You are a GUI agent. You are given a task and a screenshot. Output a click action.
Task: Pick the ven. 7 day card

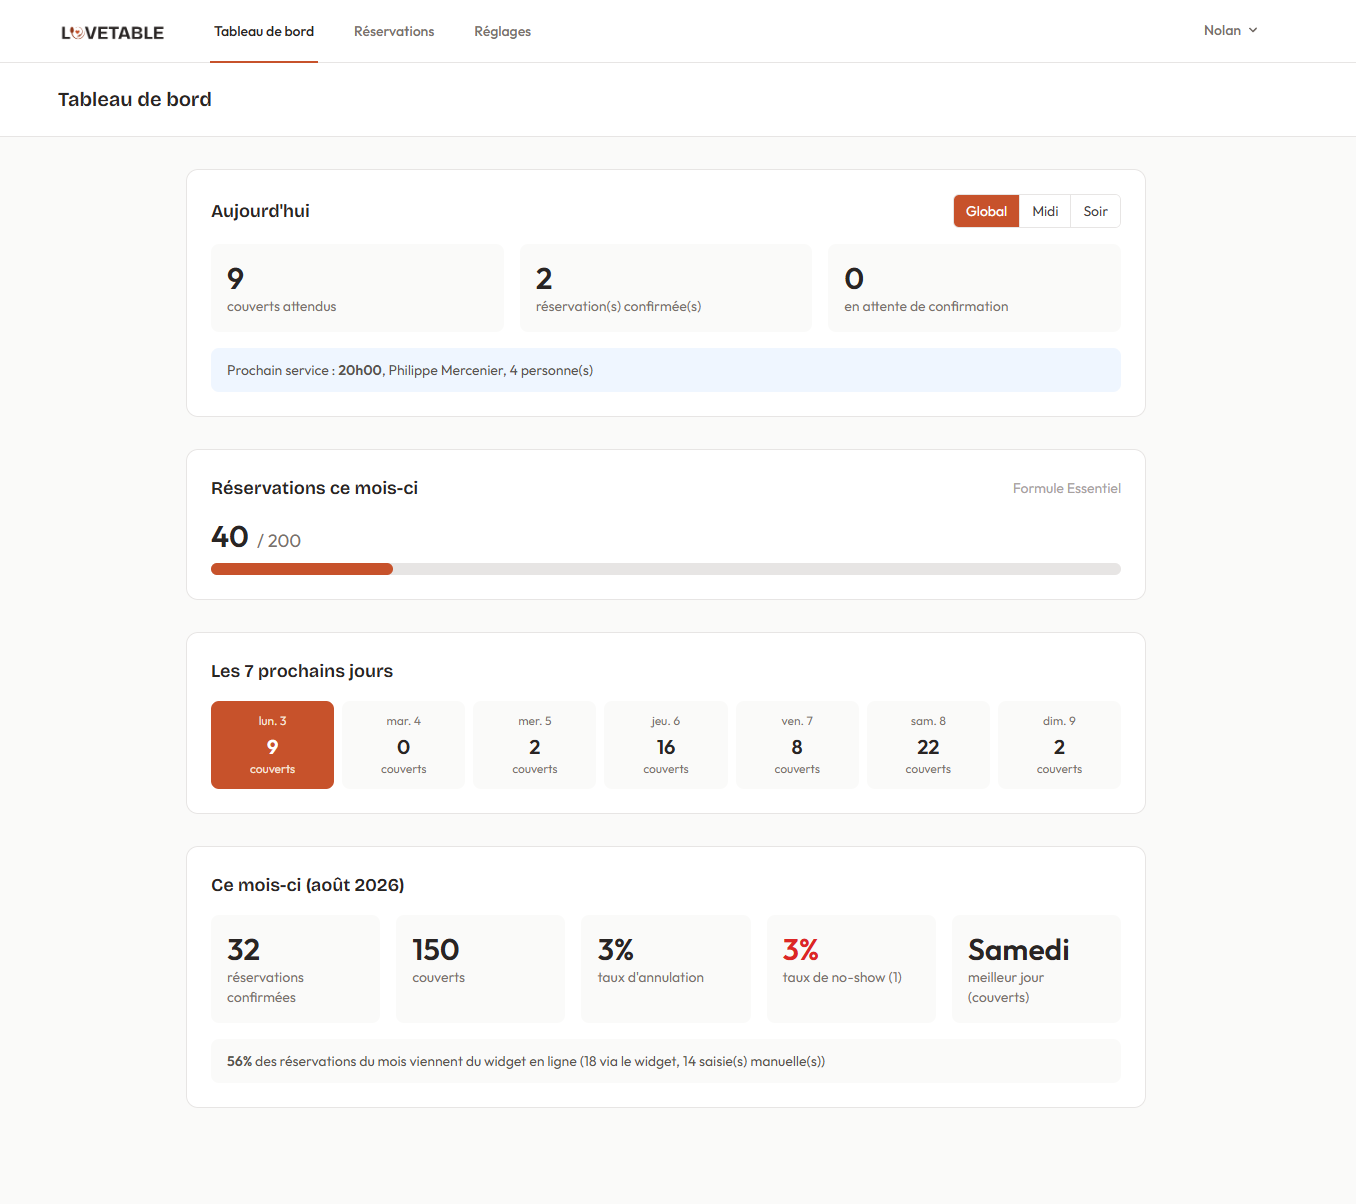tap(797, 745)
